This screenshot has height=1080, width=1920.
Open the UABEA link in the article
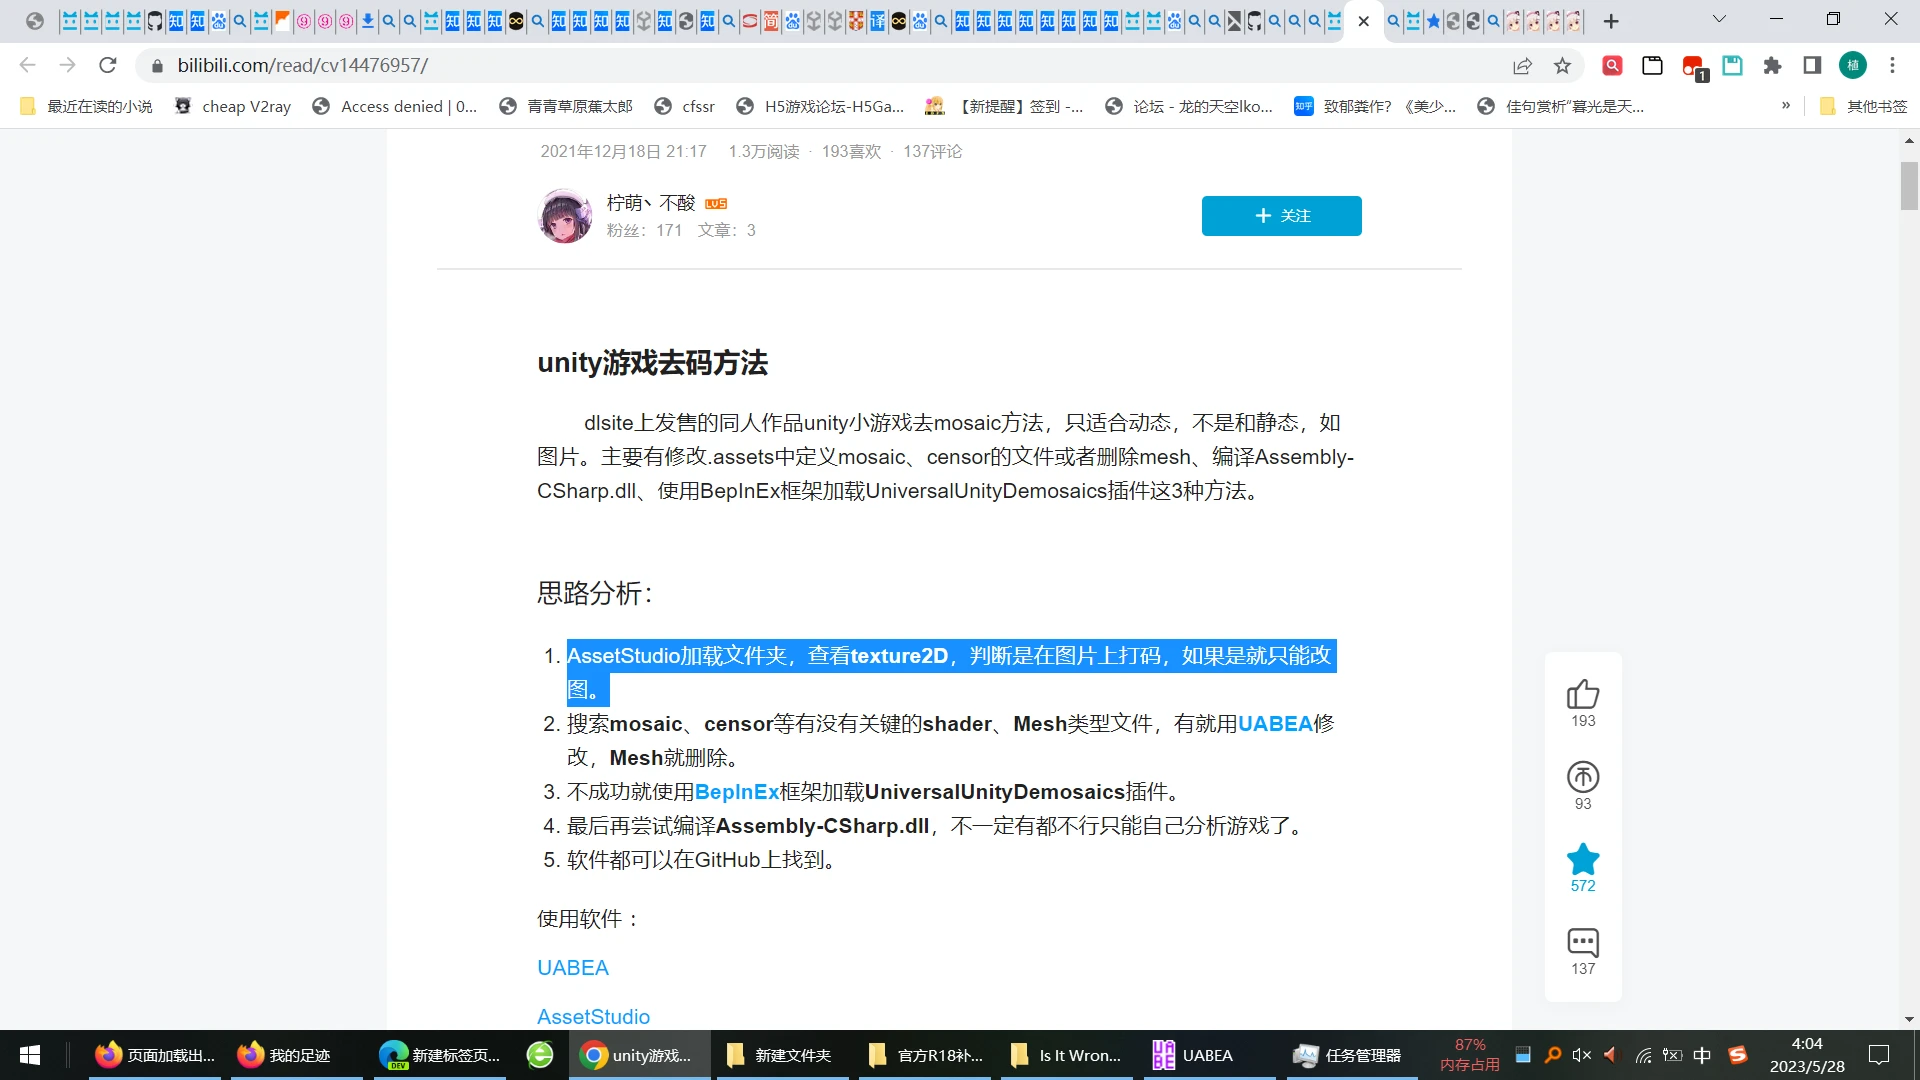(572, 967)
